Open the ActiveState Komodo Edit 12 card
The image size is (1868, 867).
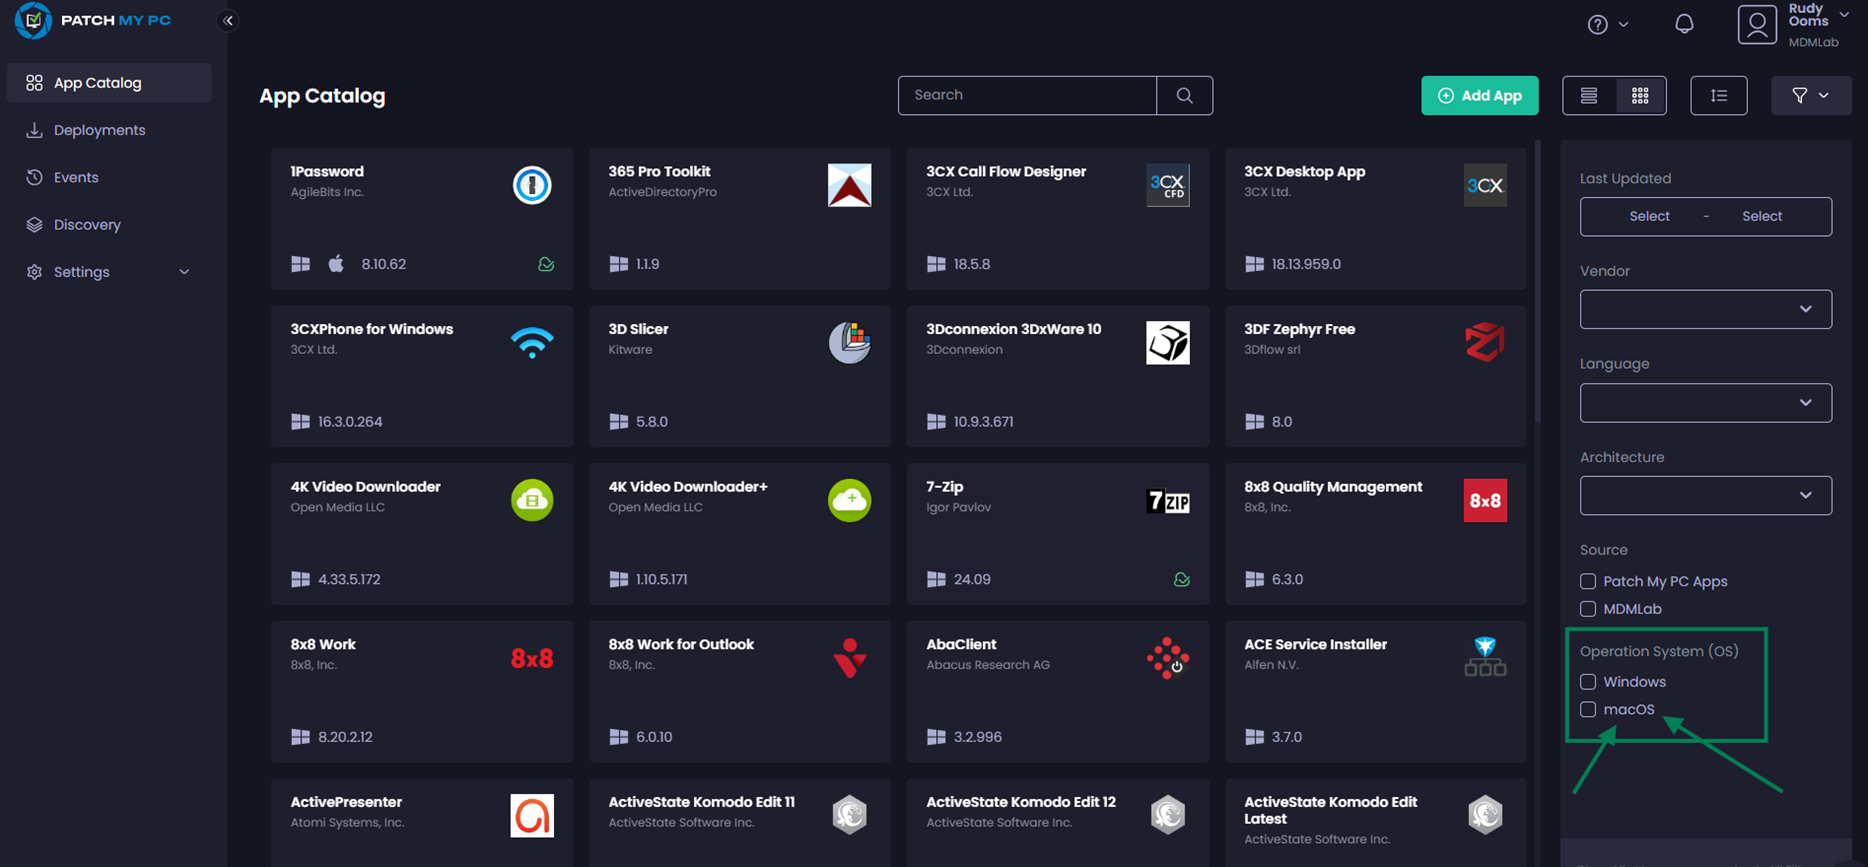(x=1058, y=822)
